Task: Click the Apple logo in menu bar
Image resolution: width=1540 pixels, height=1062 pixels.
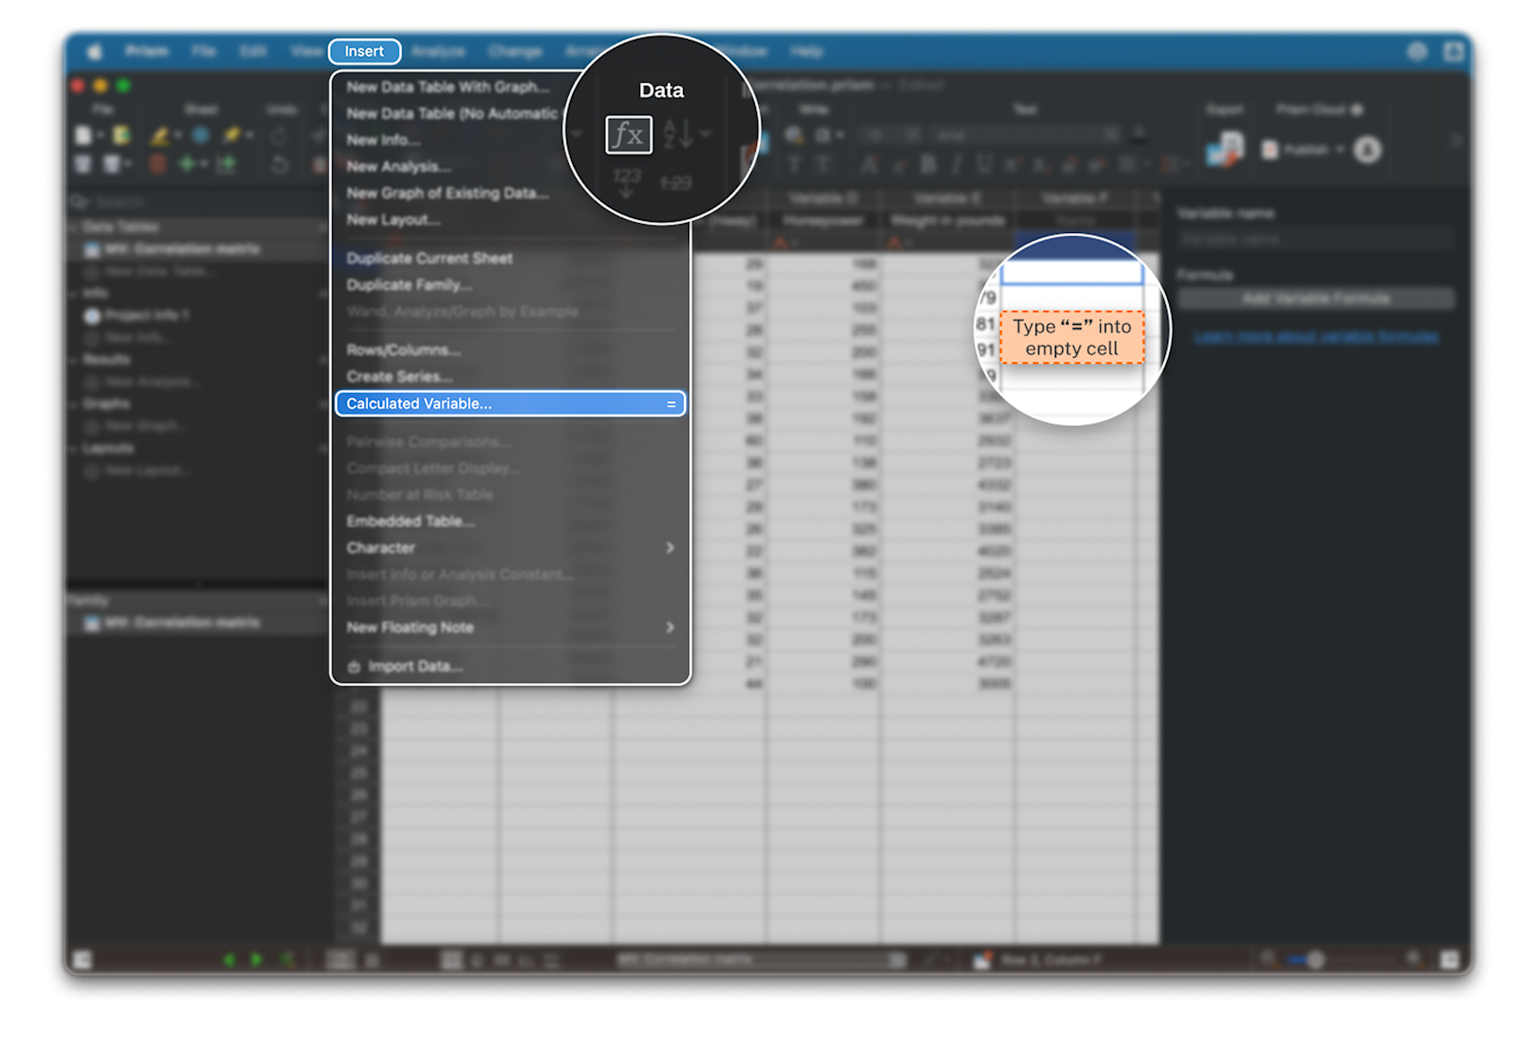Action: click(94, 51)
